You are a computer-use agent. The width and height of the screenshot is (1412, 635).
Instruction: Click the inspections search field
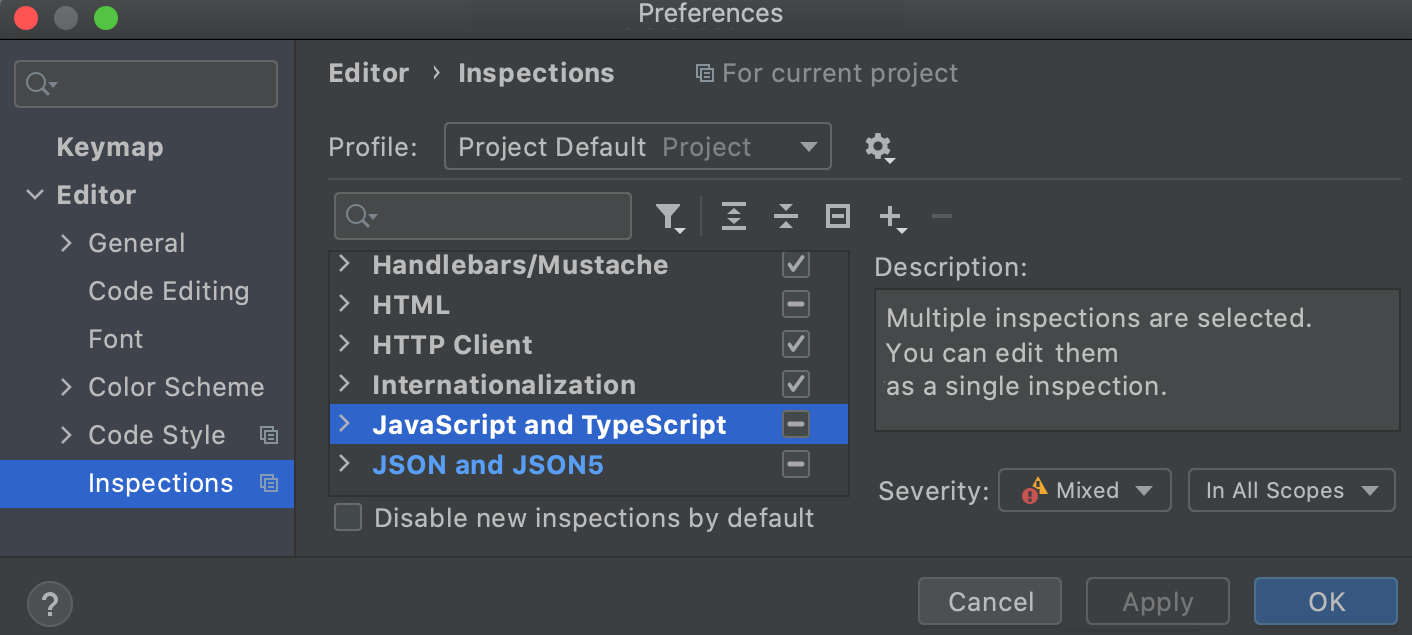[482, 216]
